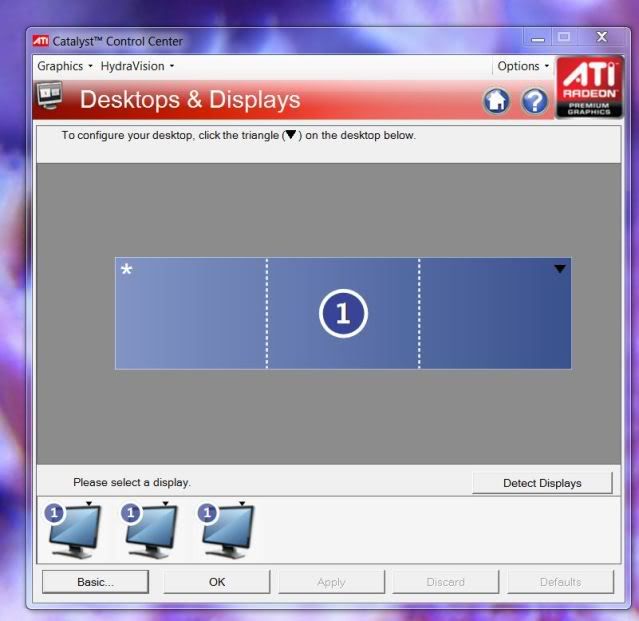Screen dimensions: 639x621
Task: Open triangle menu above second monitor icon
Action: pos(165,504)
